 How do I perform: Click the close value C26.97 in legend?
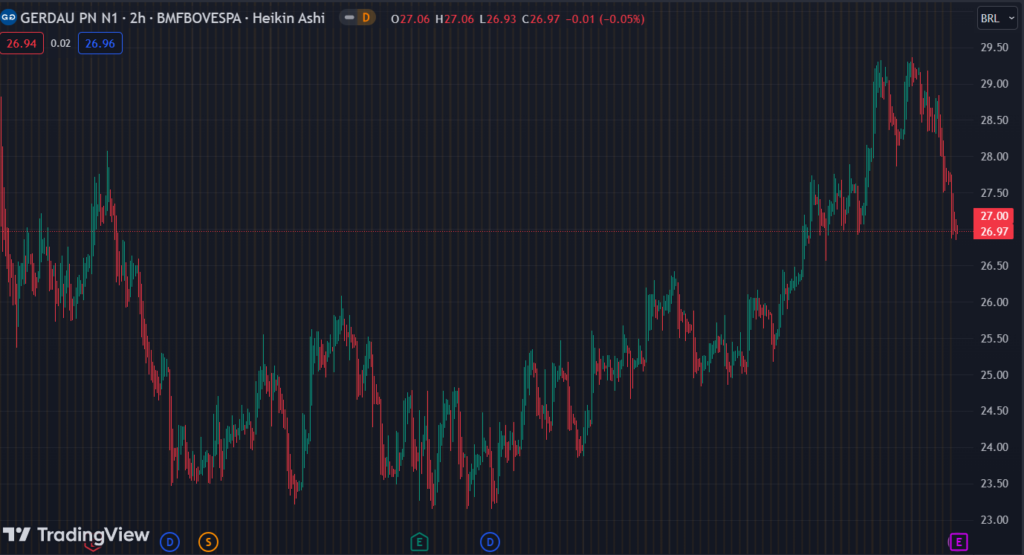tap(541, 19)
